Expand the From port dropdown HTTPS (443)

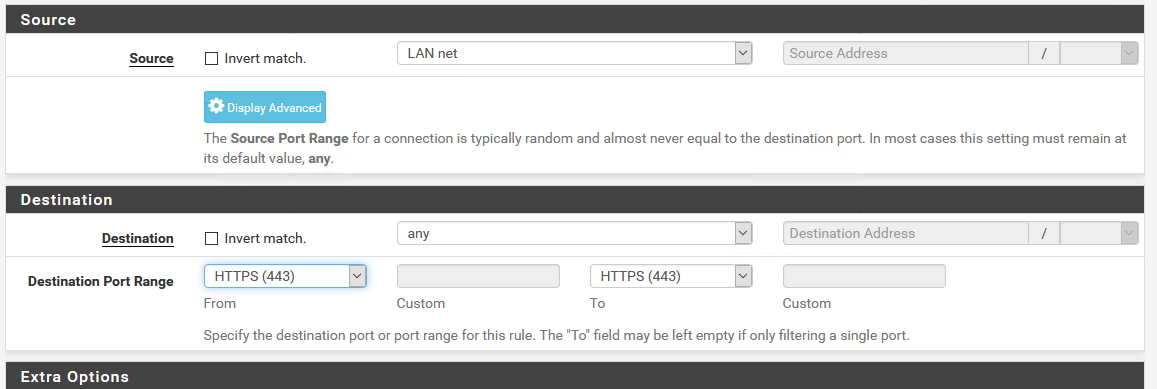point(285,276)
